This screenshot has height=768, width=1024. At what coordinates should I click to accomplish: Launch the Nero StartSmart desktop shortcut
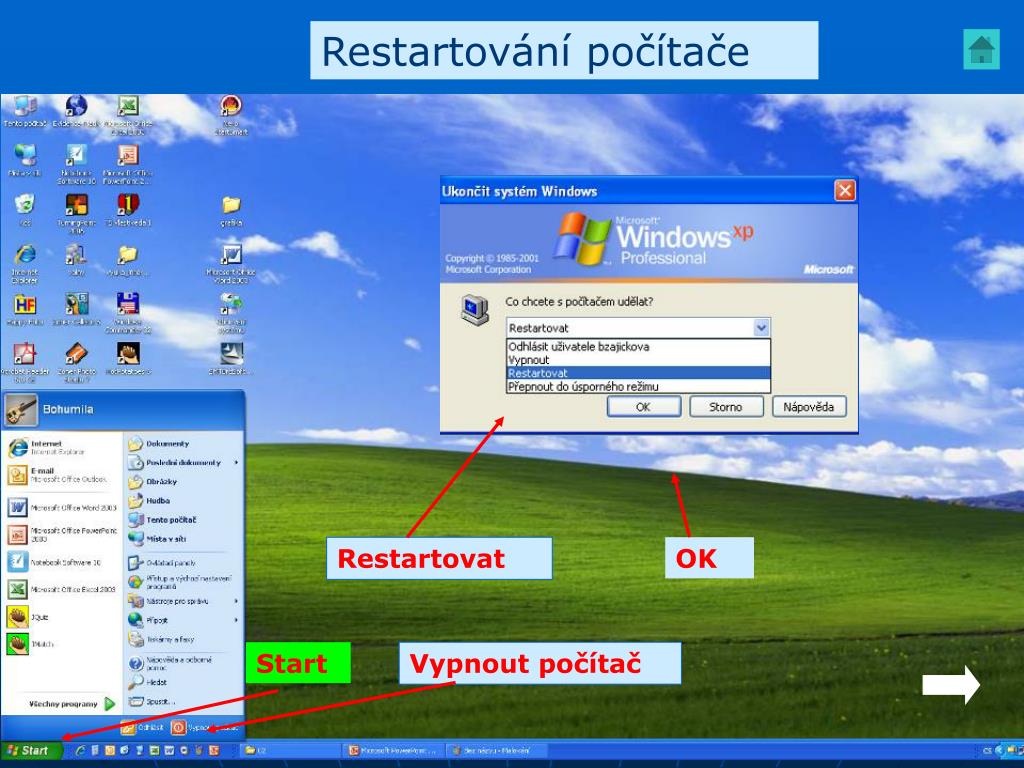pyautogui.click(x=231, y=112)
